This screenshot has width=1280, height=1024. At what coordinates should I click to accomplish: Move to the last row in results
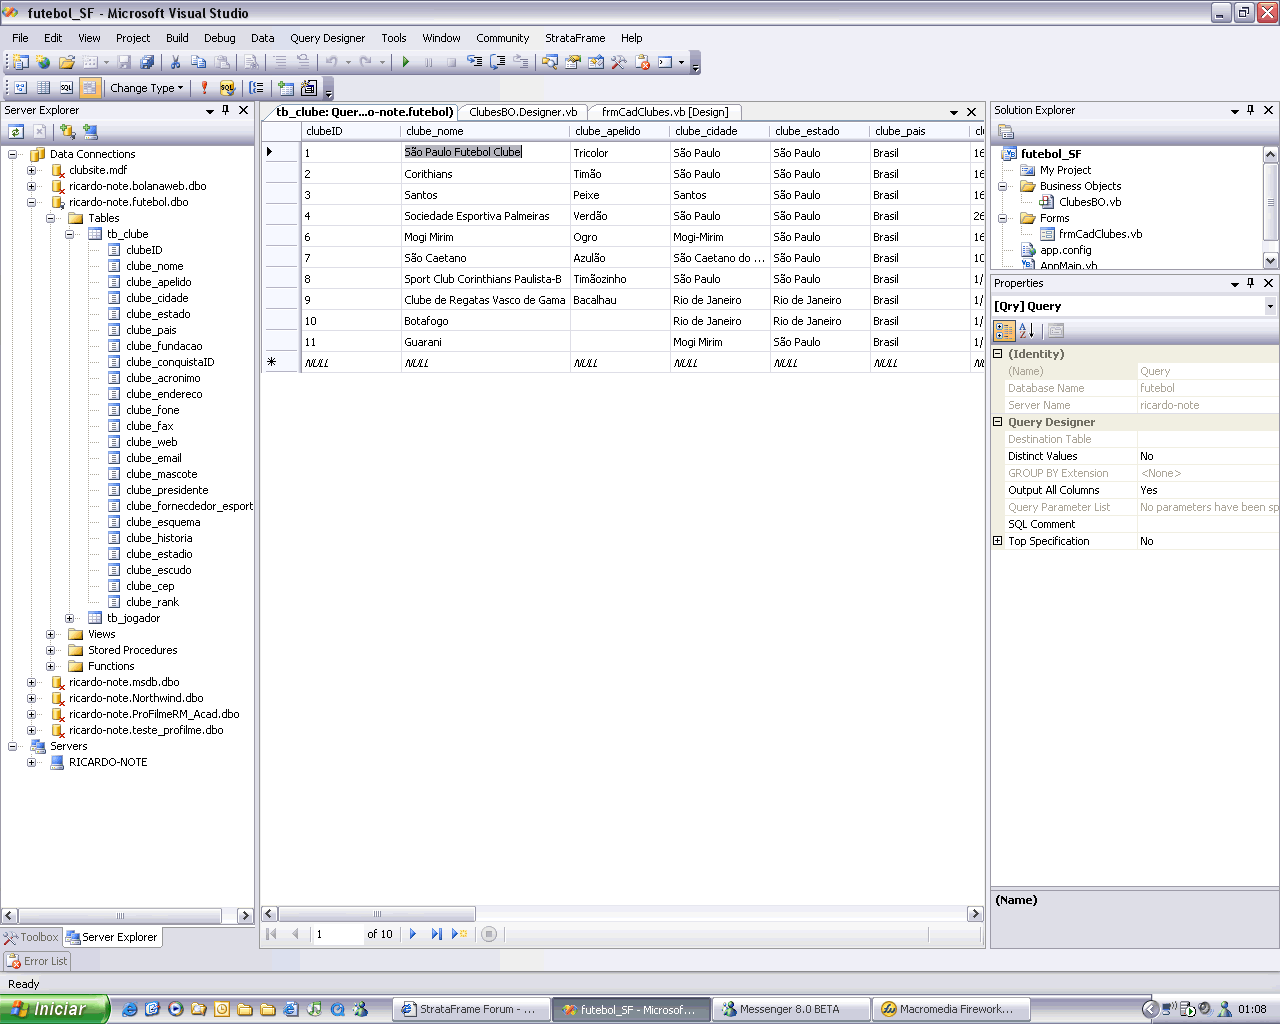tap(436, 934)
